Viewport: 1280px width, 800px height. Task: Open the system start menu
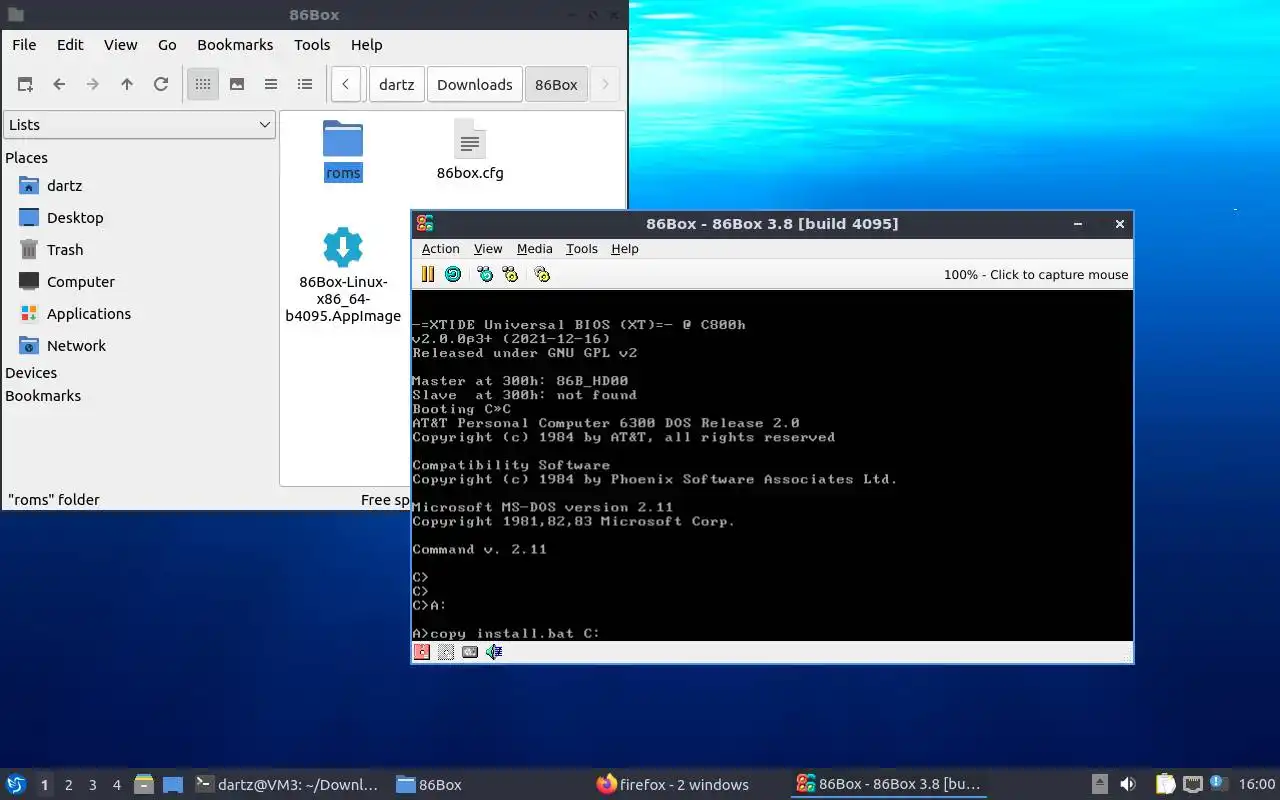click(x=16, y=784)
